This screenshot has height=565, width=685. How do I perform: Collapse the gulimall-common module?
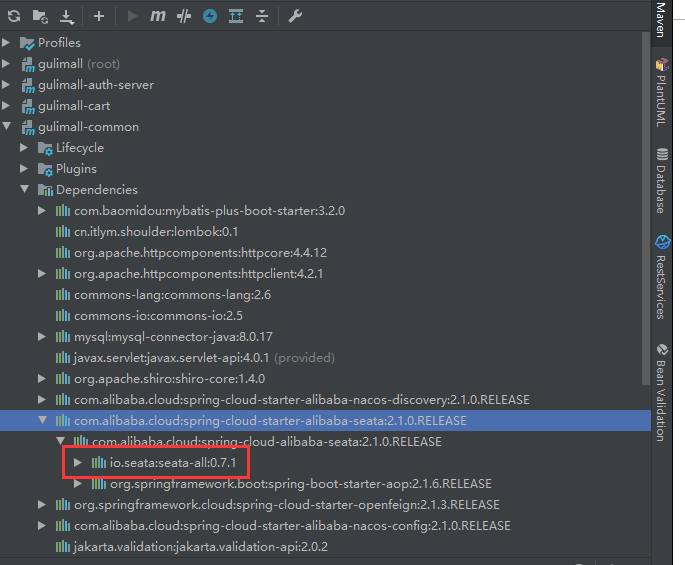7,126
